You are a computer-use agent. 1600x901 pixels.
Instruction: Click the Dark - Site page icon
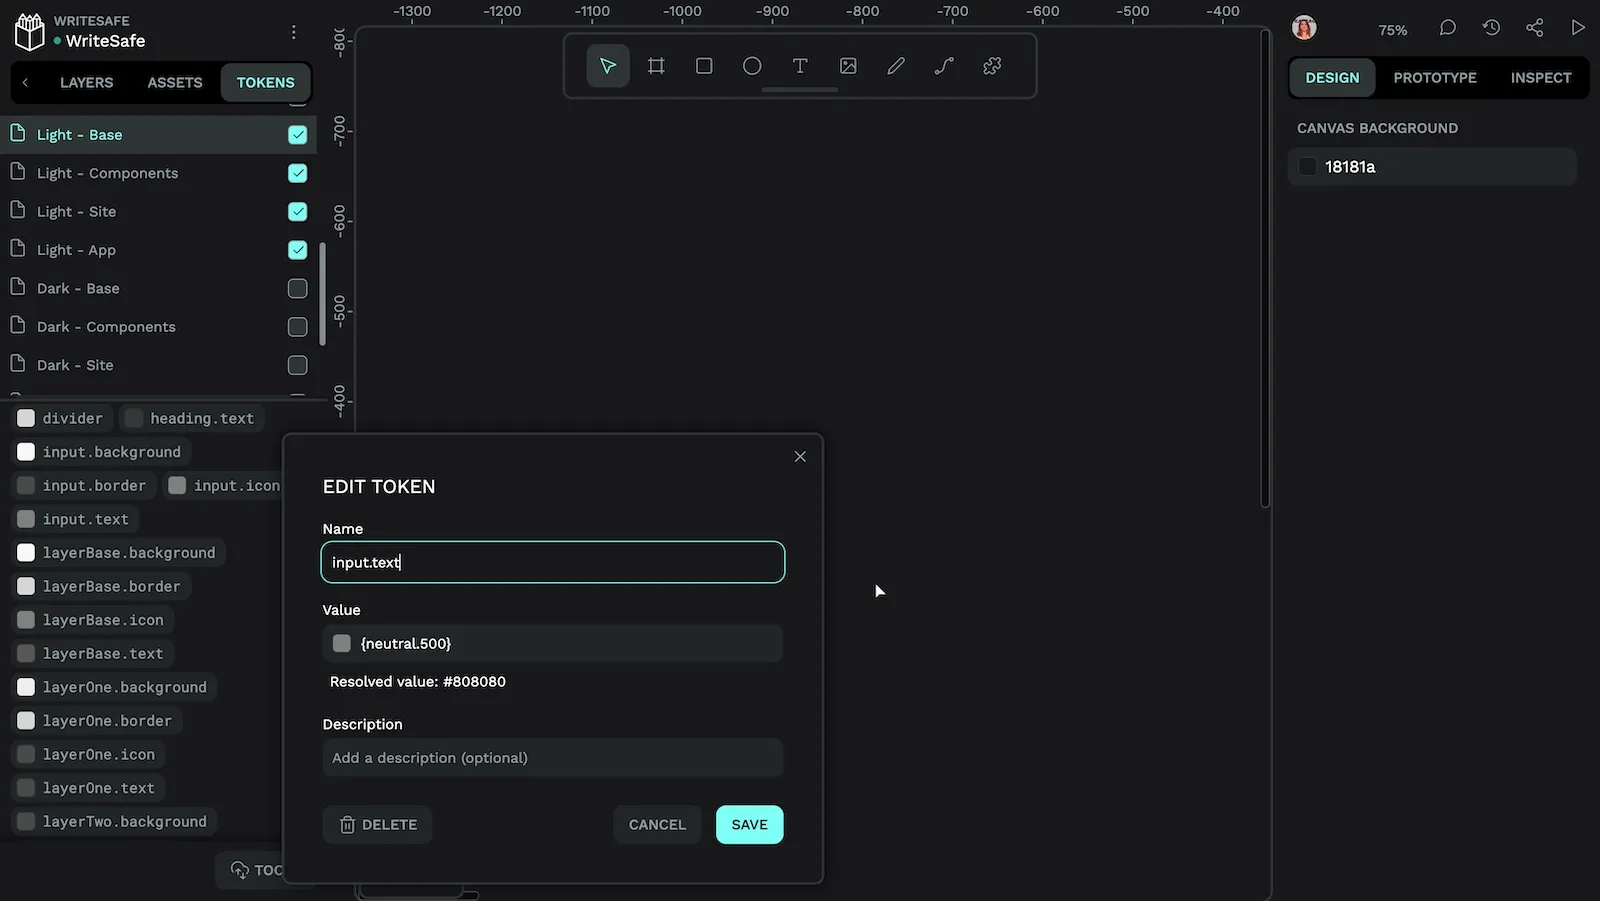(18, 364)
